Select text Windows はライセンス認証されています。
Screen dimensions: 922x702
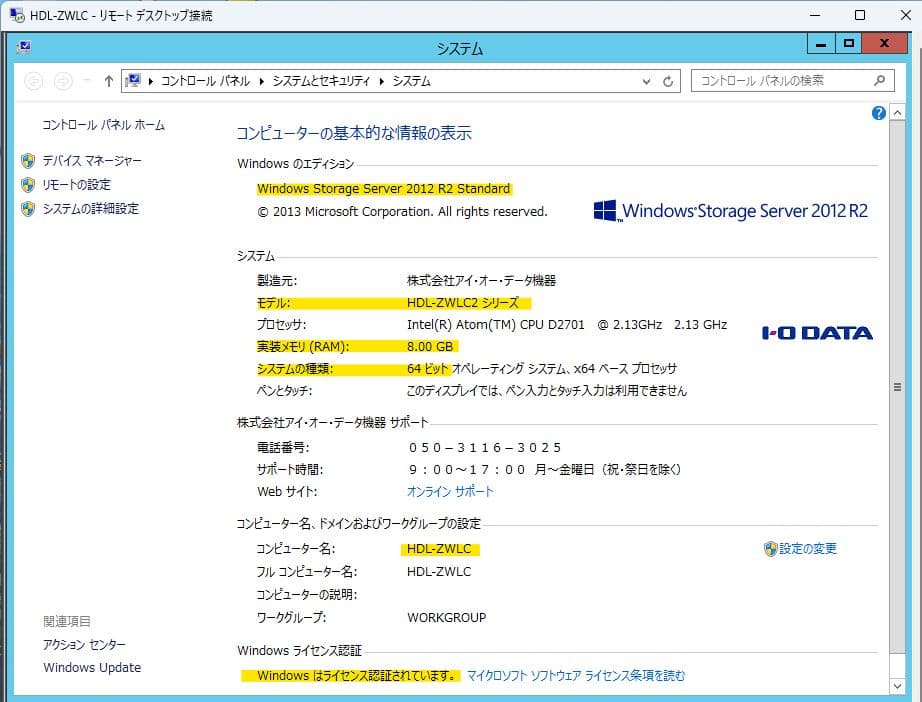click(357, 676)
